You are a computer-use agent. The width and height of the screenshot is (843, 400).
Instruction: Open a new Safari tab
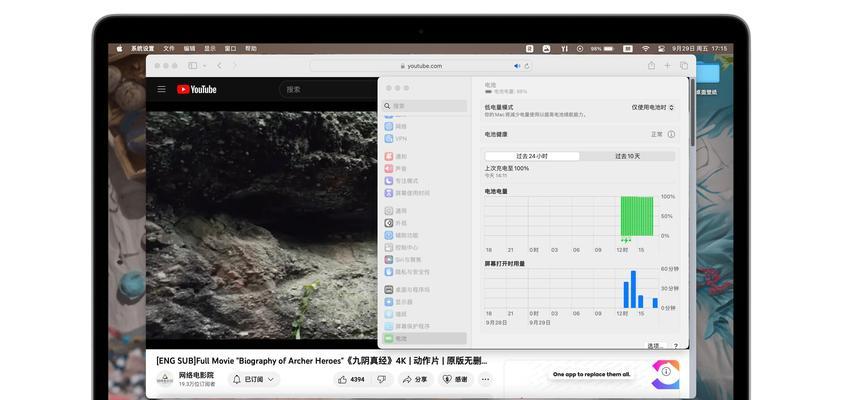(667, 66)
